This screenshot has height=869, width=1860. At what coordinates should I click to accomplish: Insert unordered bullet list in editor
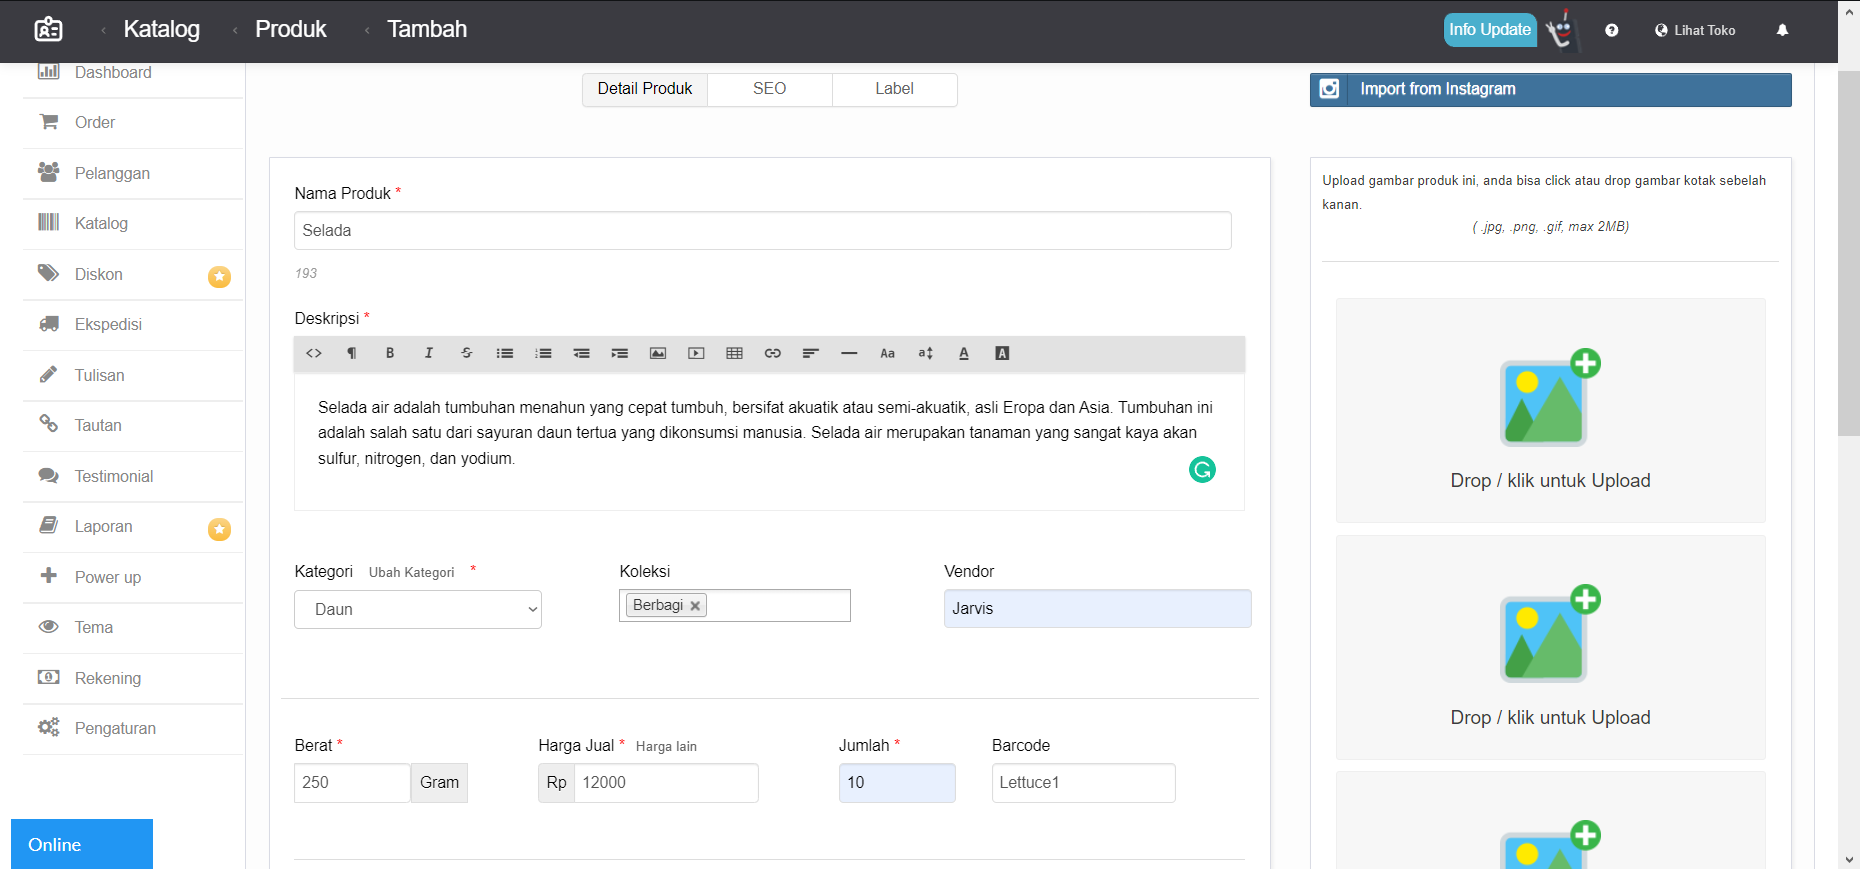point(505,353)
